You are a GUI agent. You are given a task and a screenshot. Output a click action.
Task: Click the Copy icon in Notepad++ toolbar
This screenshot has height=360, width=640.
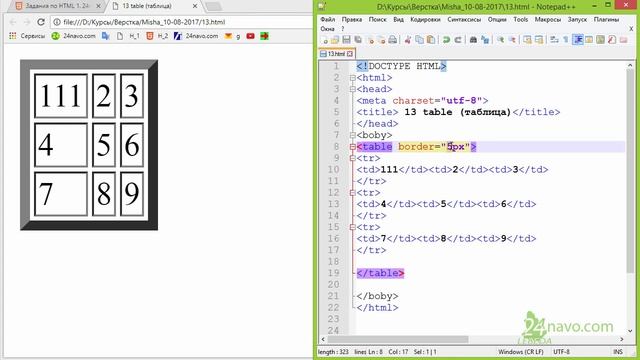tap(419, 40)
